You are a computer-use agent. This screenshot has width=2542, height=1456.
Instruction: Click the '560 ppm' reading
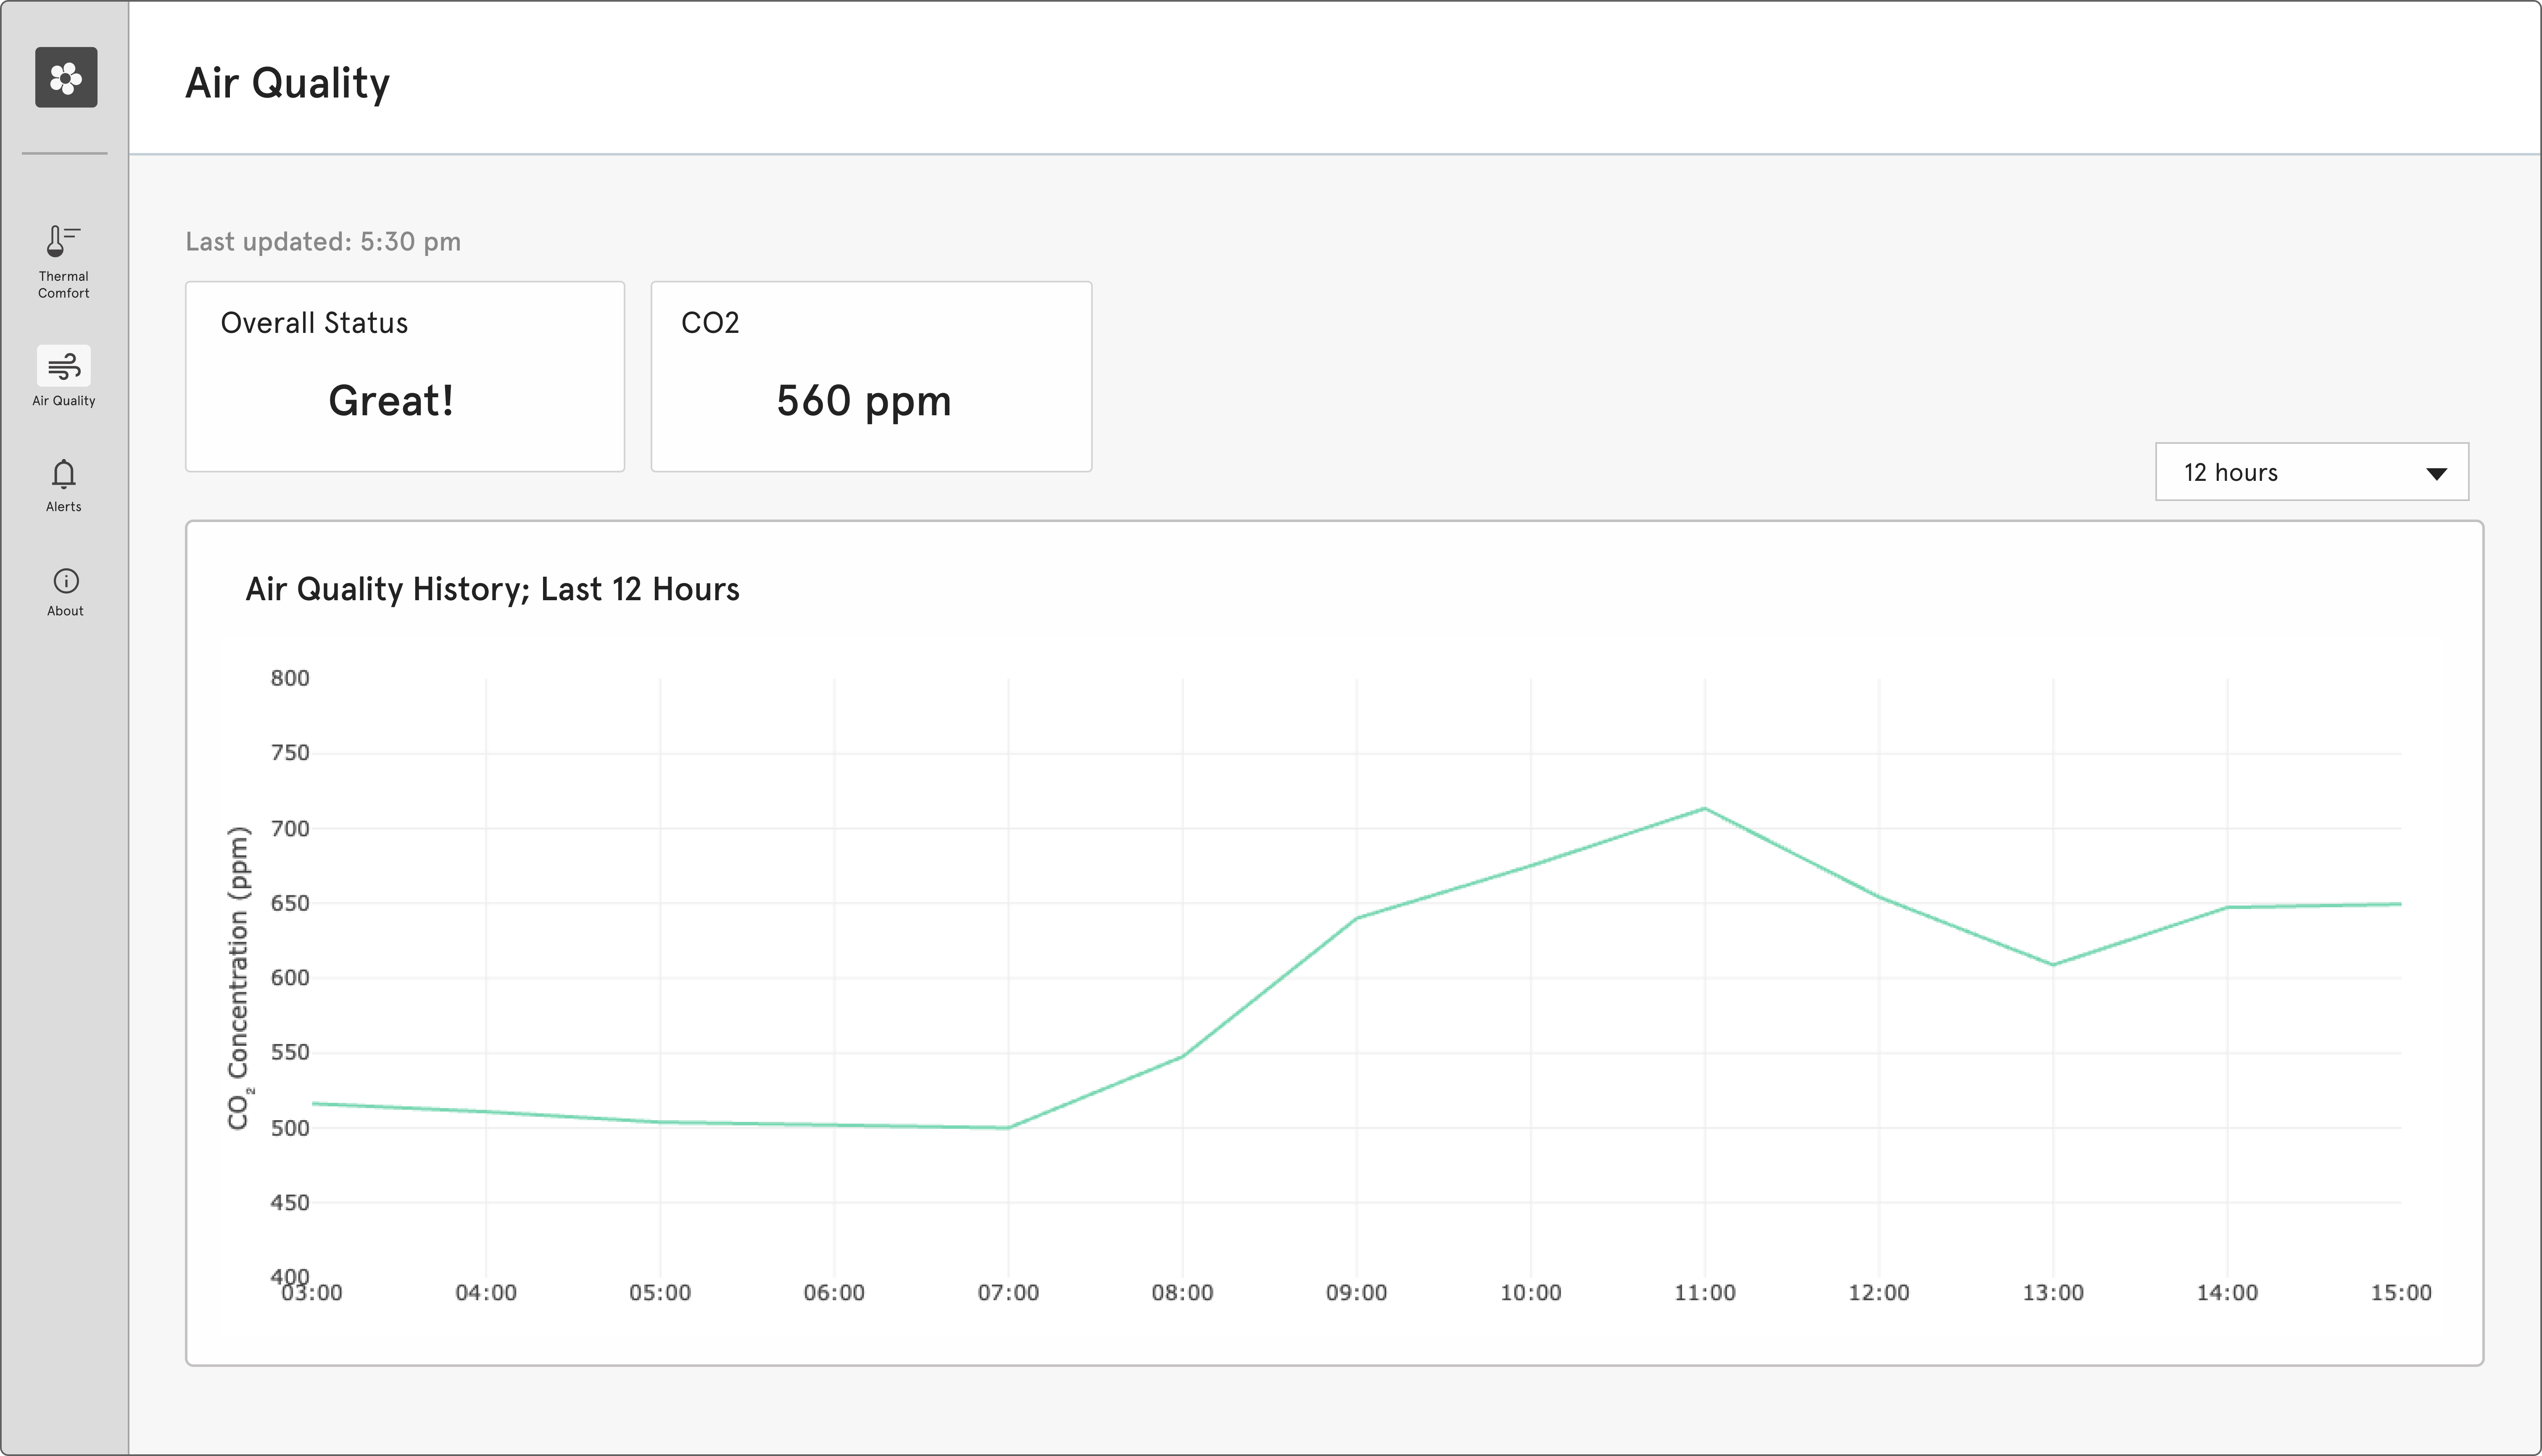click(864, 402)
